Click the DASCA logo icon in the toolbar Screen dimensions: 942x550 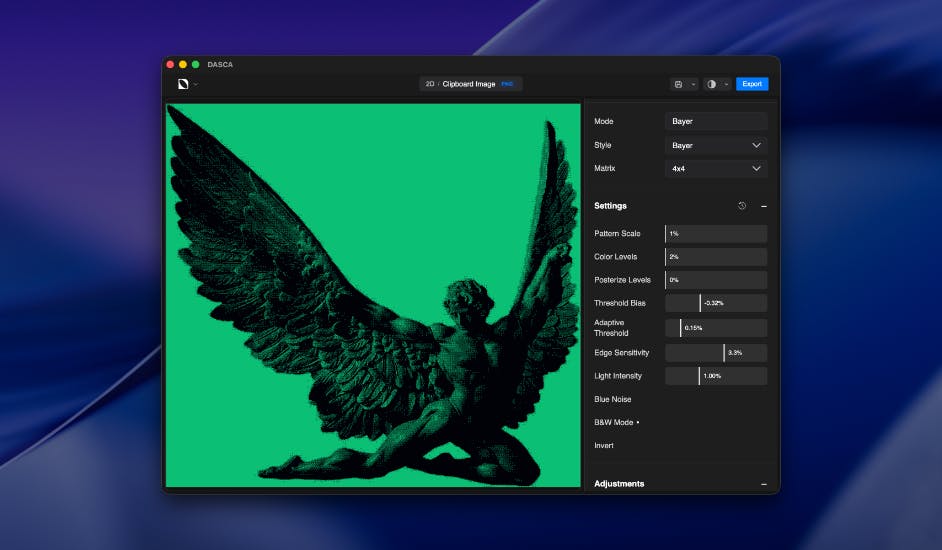(x=183, y=84)
